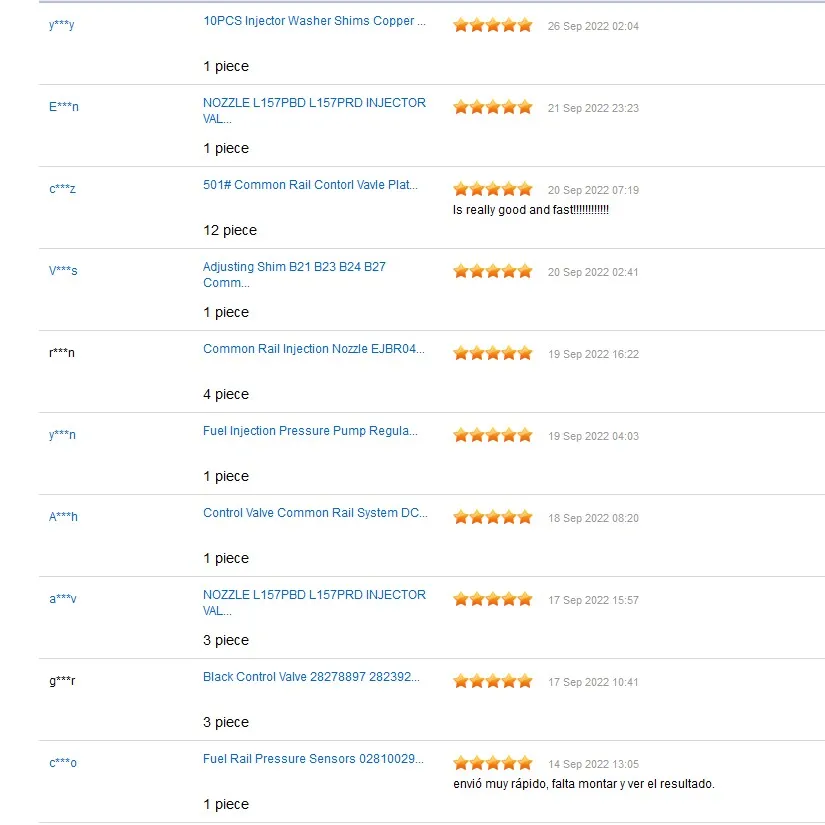Click five-star rating dated 19 Sep 2022 16:22
Image resolution: width=825 pixels, height=825 pixels.
point(492,353)
